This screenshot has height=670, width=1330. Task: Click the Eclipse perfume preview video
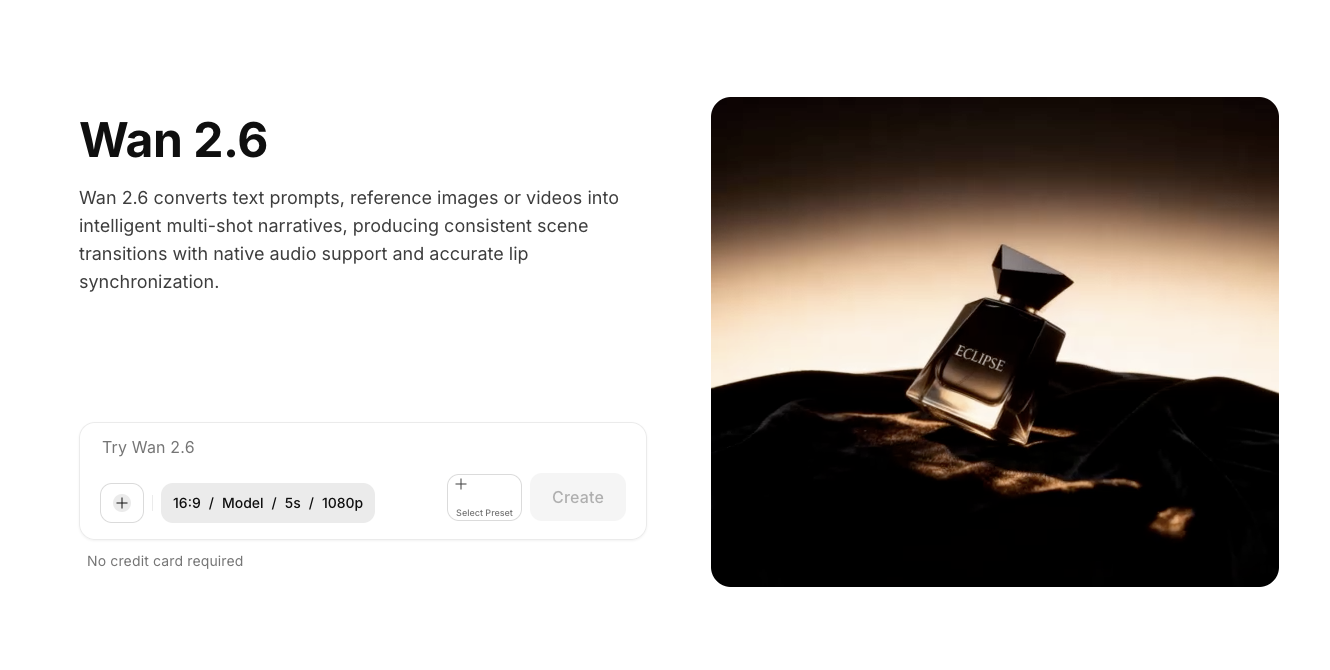(995, 342)
